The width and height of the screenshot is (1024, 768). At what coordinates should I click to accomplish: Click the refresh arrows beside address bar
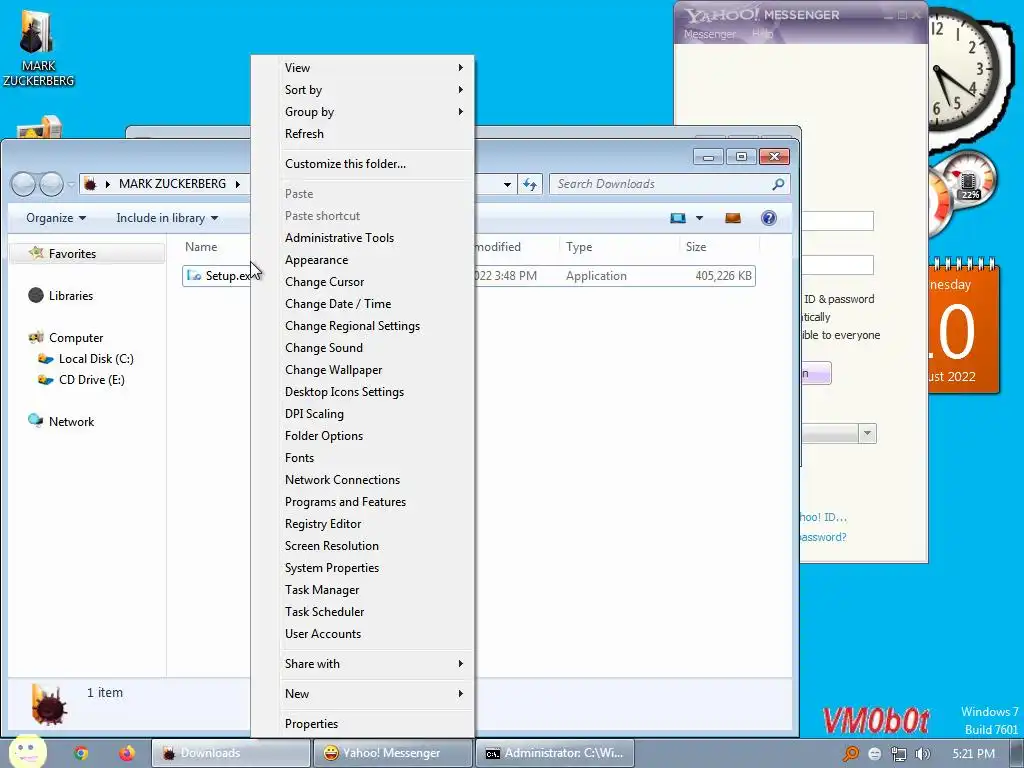pyautogui.click(x=530, y=184)
